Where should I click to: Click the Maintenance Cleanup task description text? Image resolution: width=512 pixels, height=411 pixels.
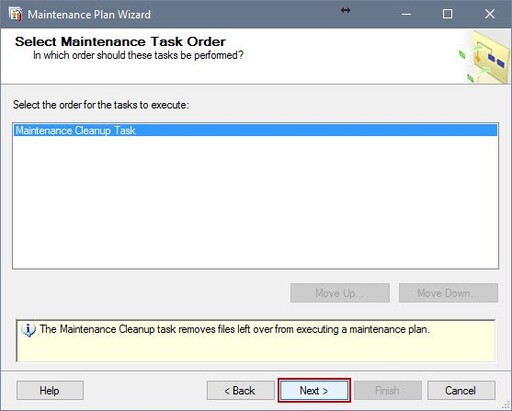[x=235, y=329]
